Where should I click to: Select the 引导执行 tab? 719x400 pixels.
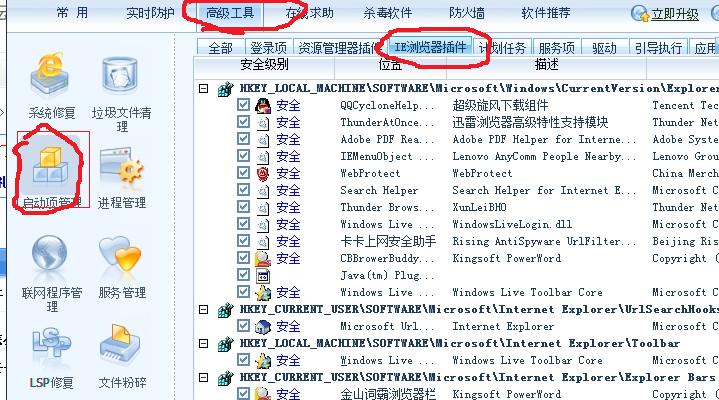658,48
